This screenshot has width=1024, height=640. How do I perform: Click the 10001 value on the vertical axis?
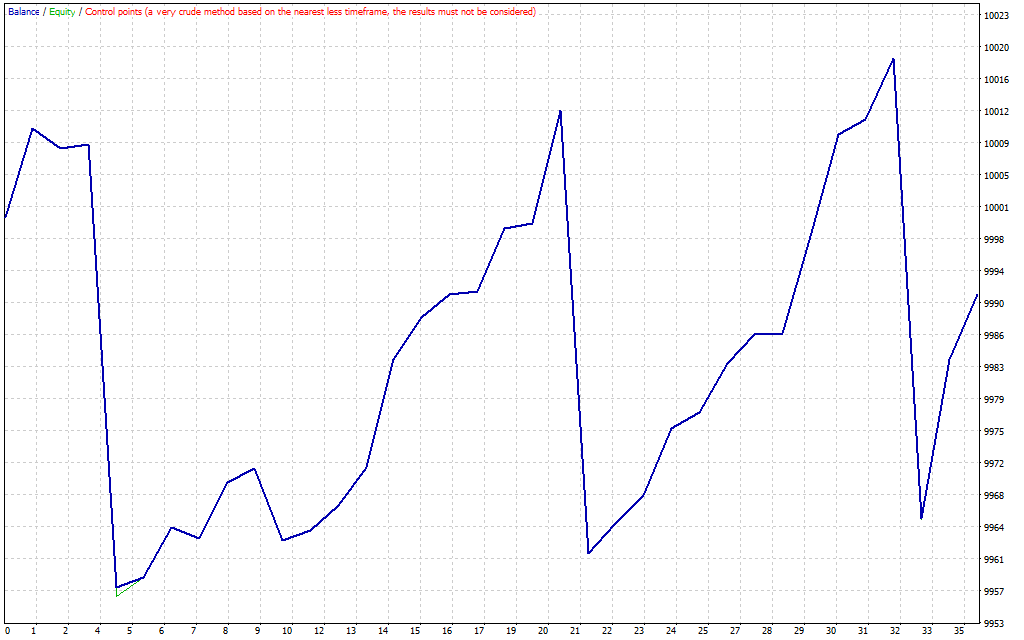click(x=995, y=208)
